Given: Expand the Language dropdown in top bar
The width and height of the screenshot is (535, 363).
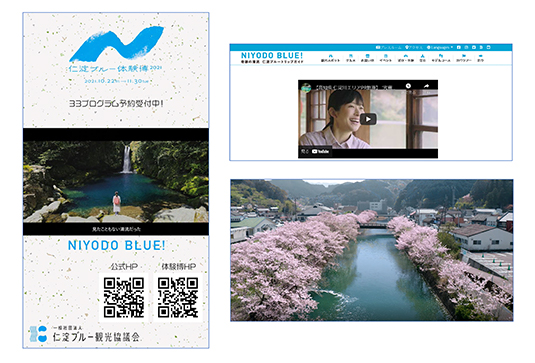Looking at the screenshot, I should 440,47.
